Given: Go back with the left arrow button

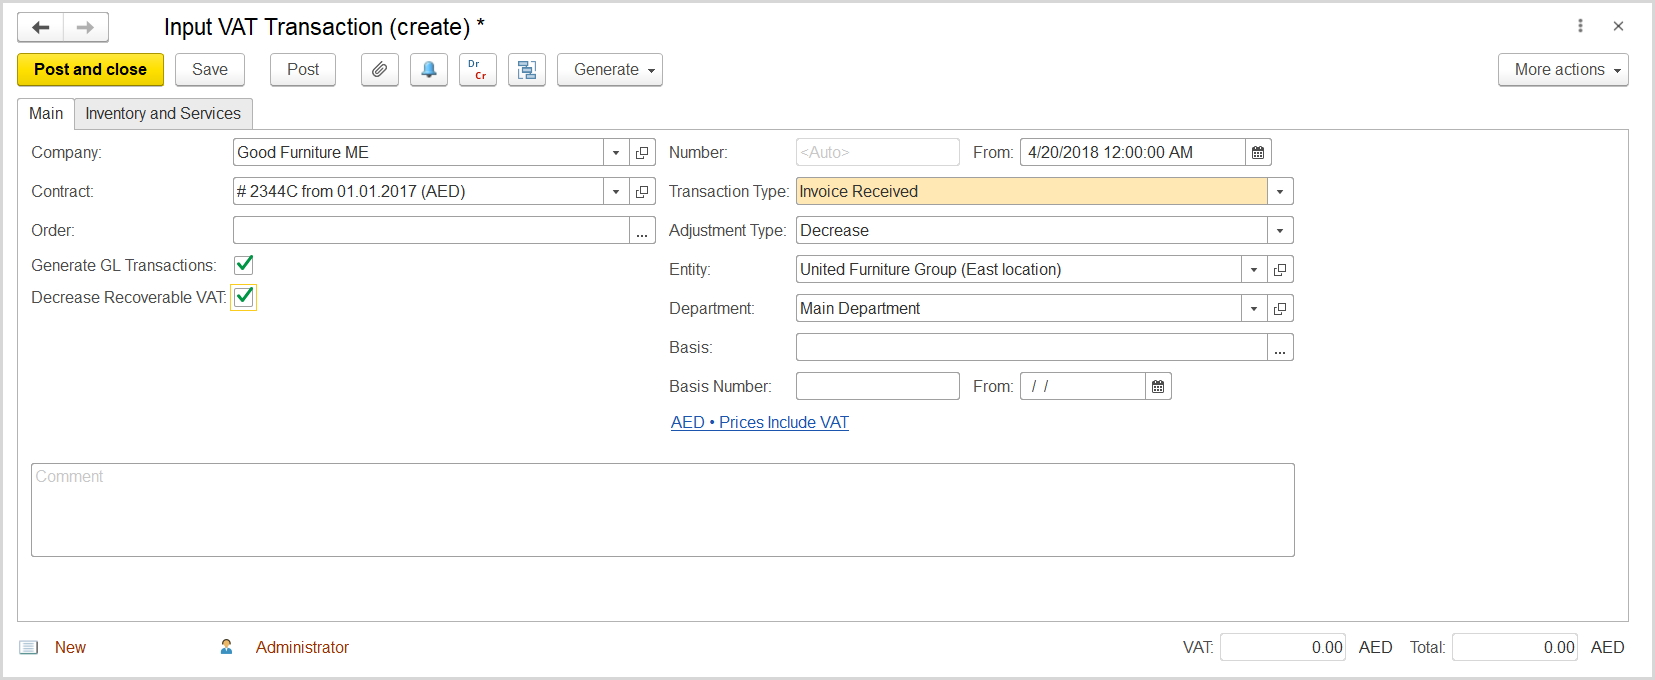Looking at the screenshot, I should coord(41,27).
